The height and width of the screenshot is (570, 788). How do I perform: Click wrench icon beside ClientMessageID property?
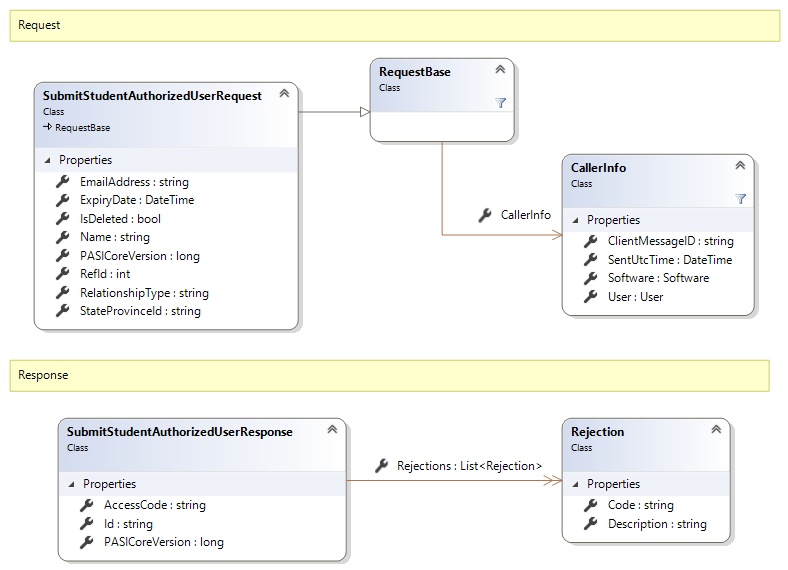tap(590, 241)
